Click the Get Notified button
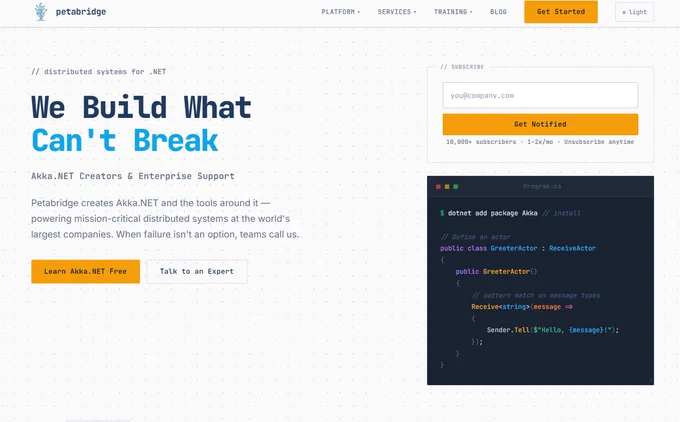Viewport: 680px width, 422px height. coord(540,124)
